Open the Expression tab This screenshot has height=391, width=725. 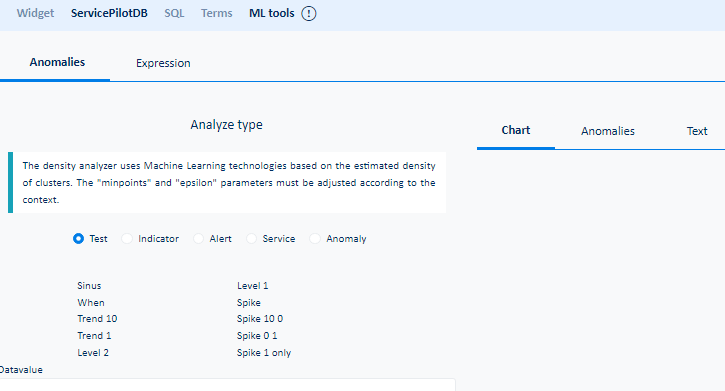tap(163, 63)
